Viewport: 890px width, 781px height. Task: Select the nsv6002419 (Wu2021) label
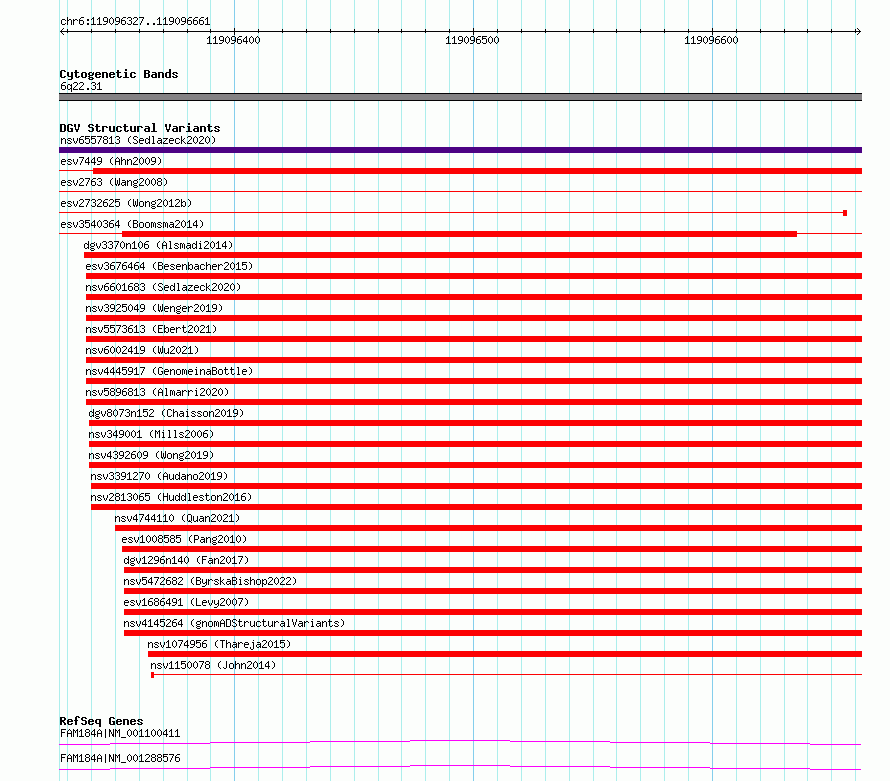click(142, 350)
